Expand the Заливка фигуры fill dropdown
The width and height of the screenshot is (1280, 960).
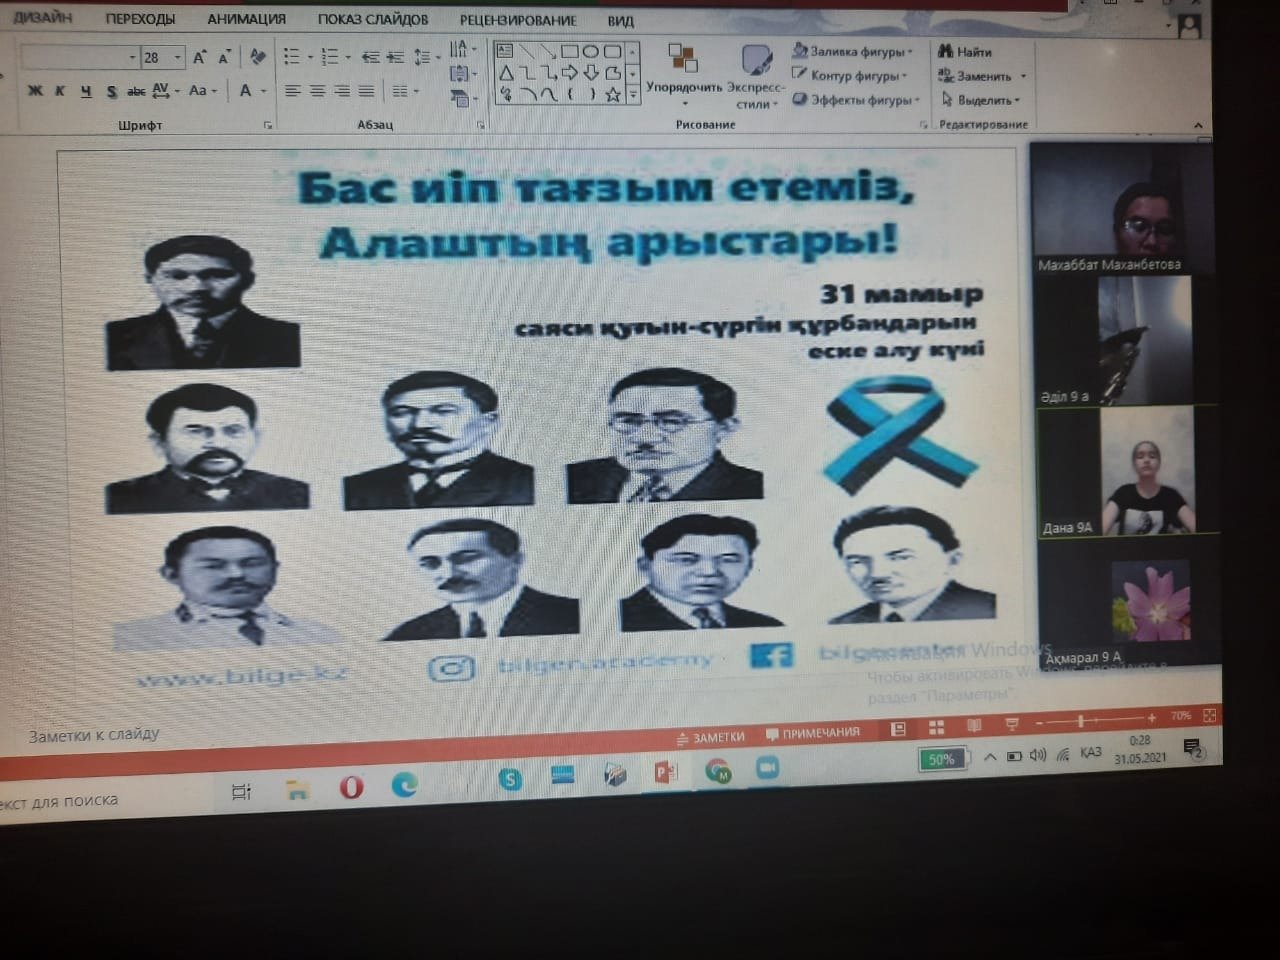tap(910, 51)
